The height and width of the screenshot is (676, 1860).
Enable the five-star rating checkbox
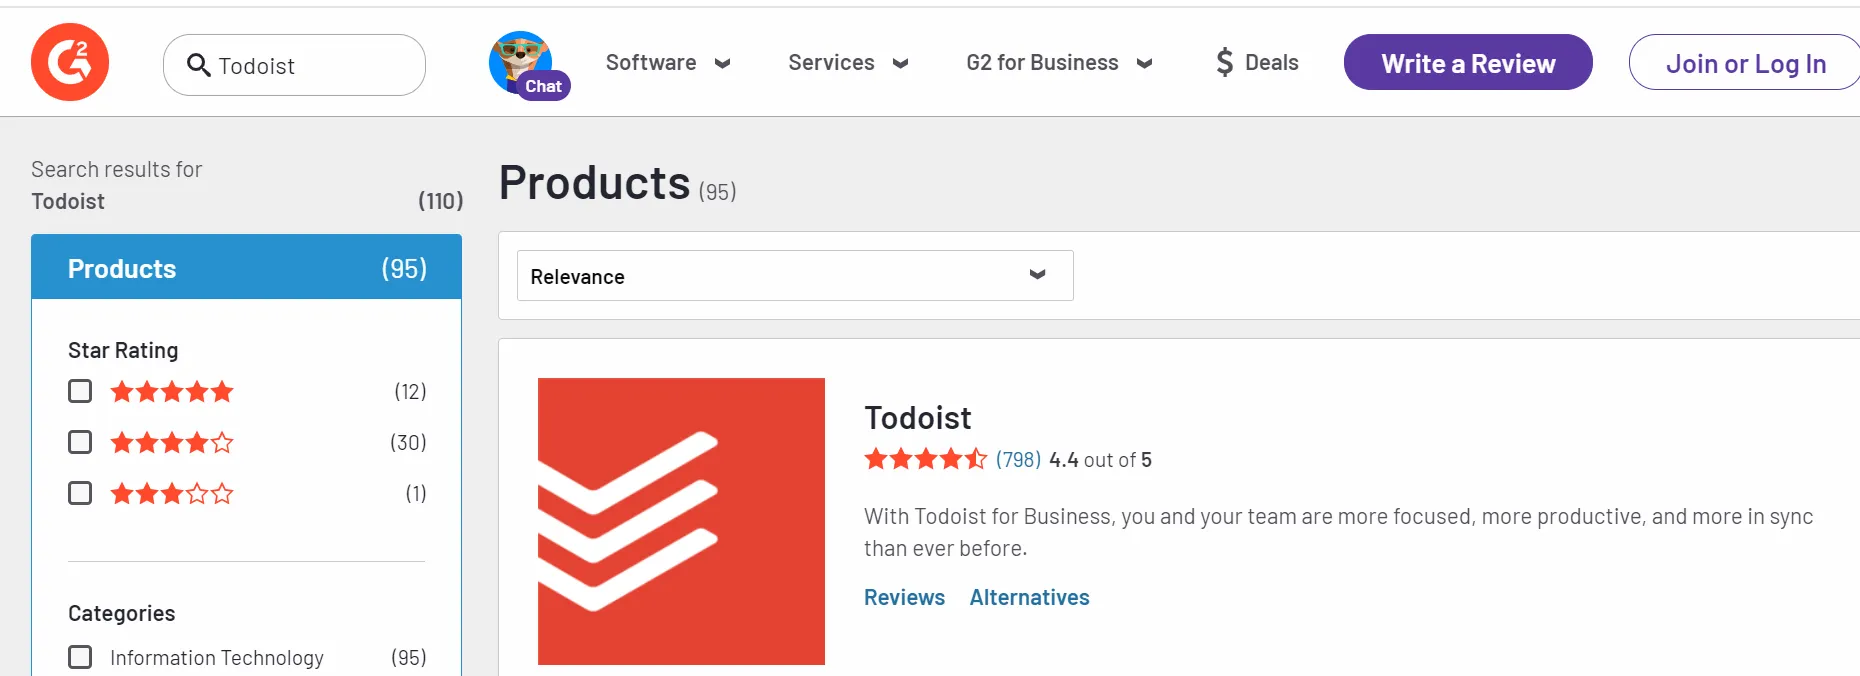[80, 391]
